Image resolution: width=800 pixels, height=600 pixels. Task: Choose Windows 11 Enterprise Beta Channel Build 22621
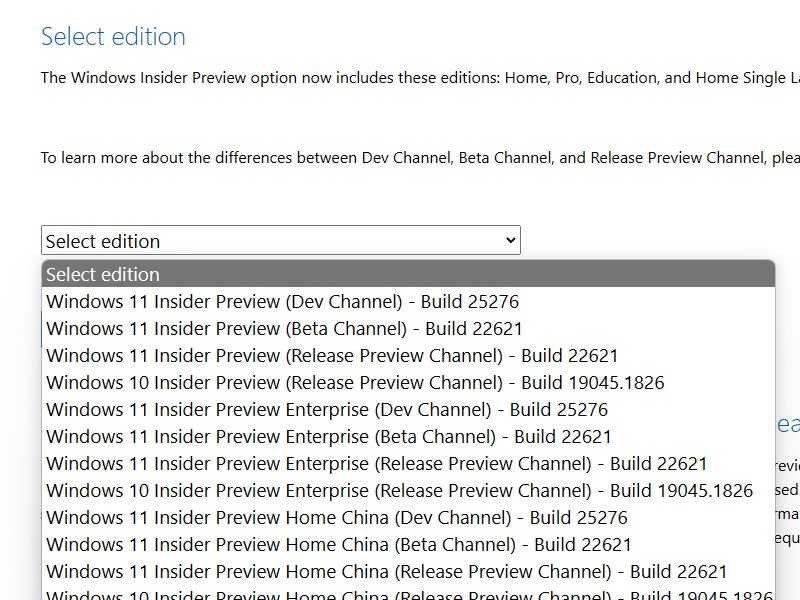point(329,436)
